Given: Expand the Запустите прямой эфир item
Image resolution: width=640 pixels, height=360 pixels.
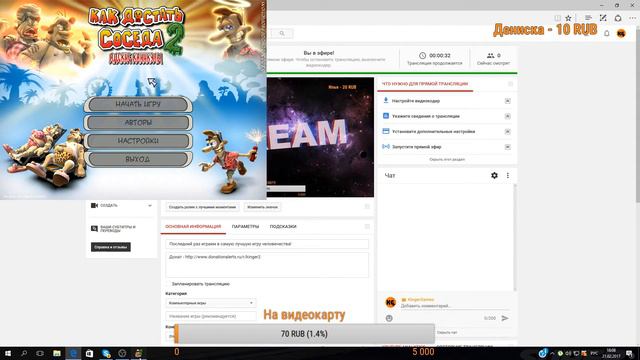Looking at the screenshot, I should 507,147.
